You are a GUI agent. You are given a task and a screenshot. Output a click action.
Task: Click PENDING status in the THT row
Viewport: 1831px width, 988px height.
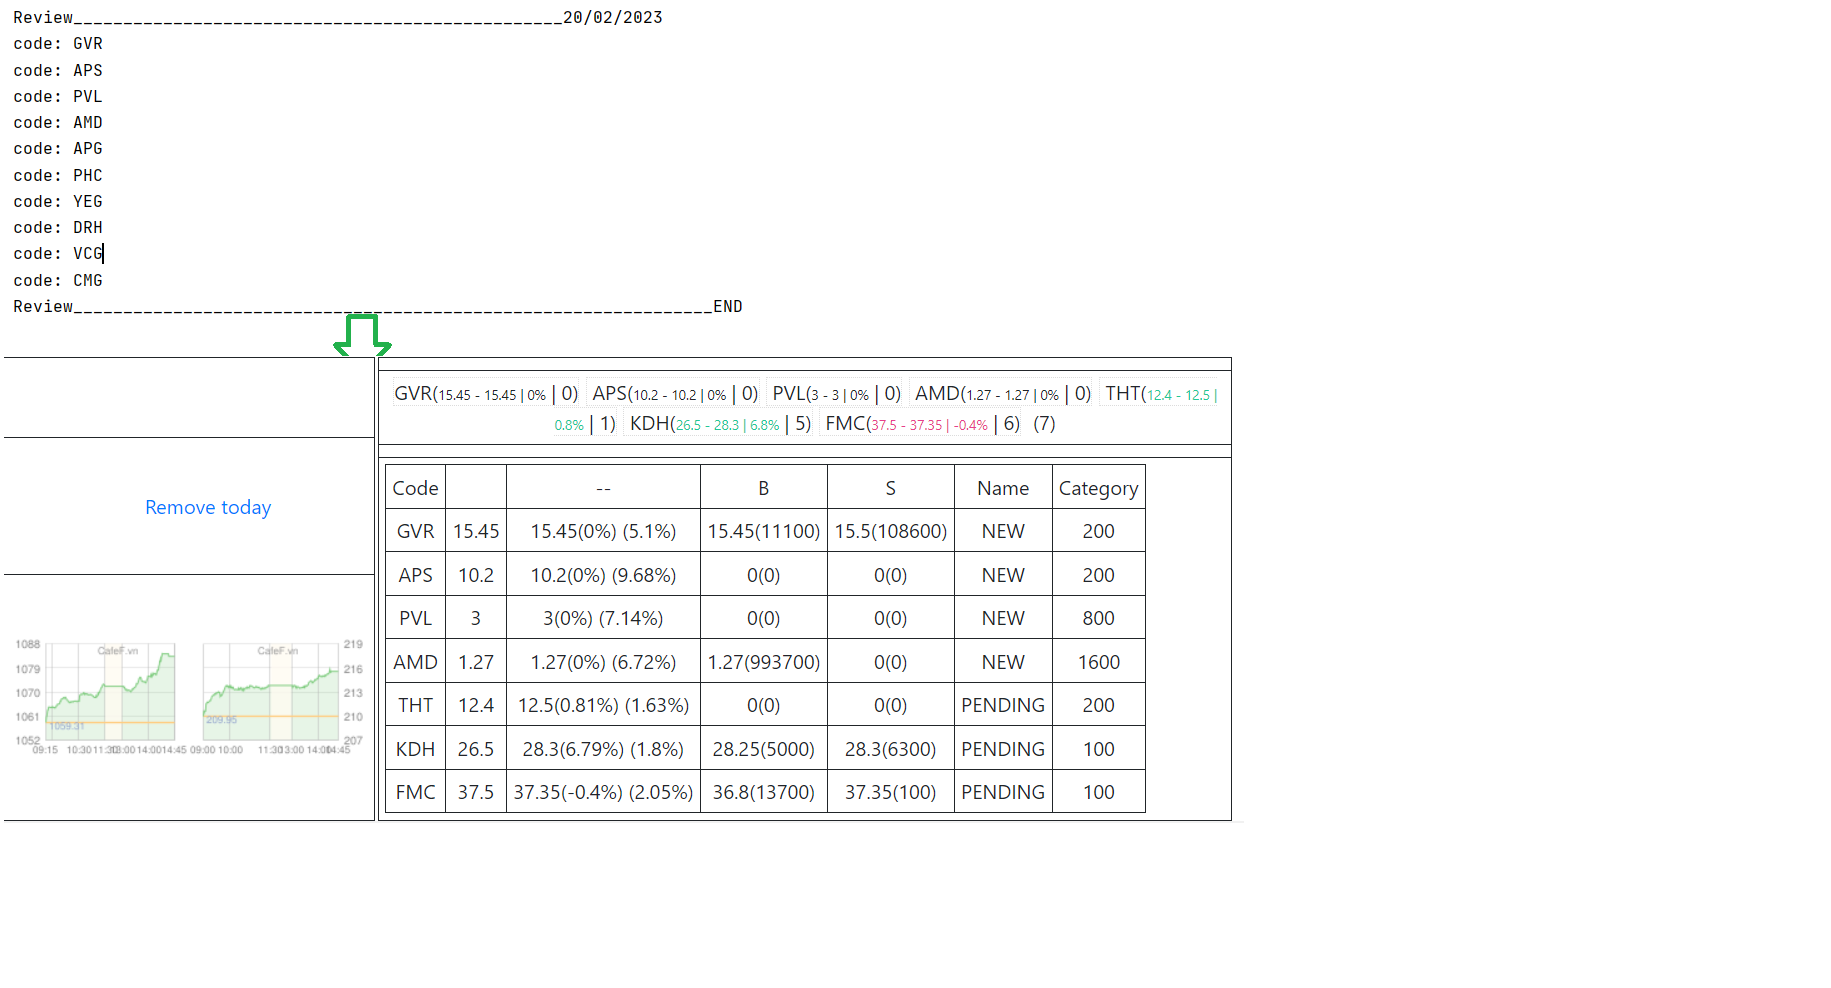pyautogui.click(x=1003, y=705)
